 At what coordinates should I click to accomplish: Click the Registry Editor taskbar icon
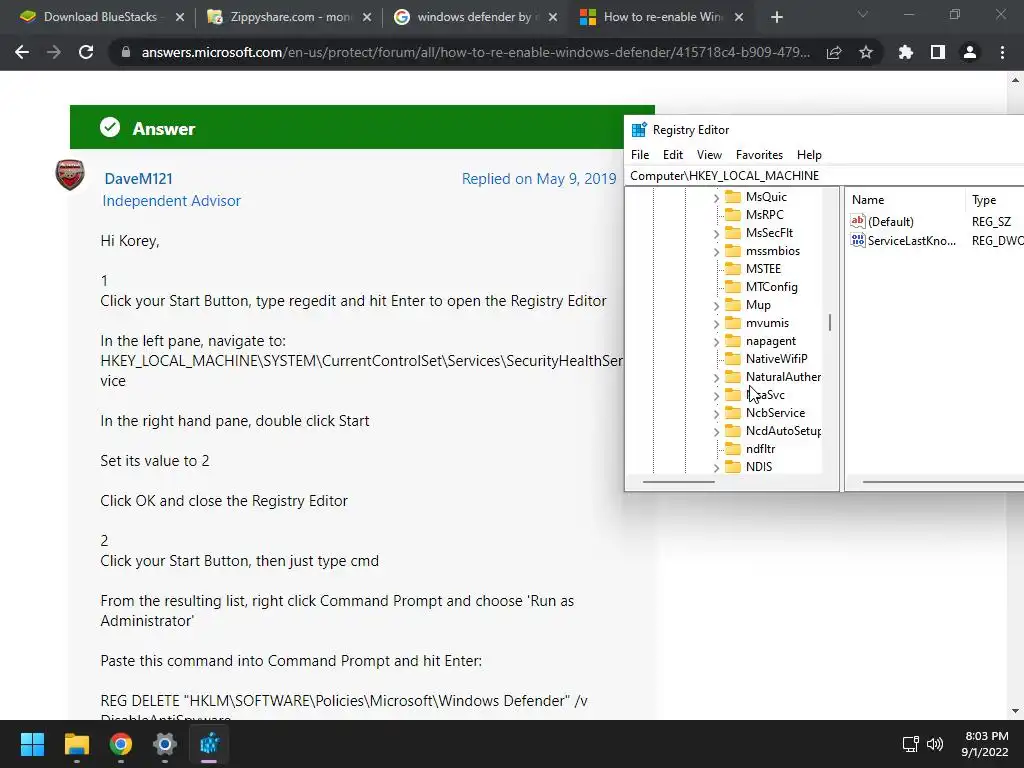pos(209,744)
